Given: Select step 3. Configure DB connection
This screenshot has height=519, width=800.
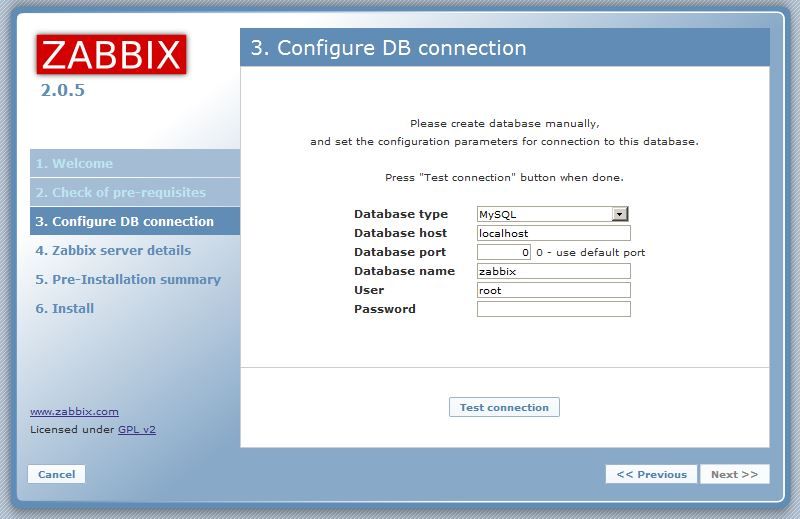Looking at the screenshot, I should (x=135, y=221).
